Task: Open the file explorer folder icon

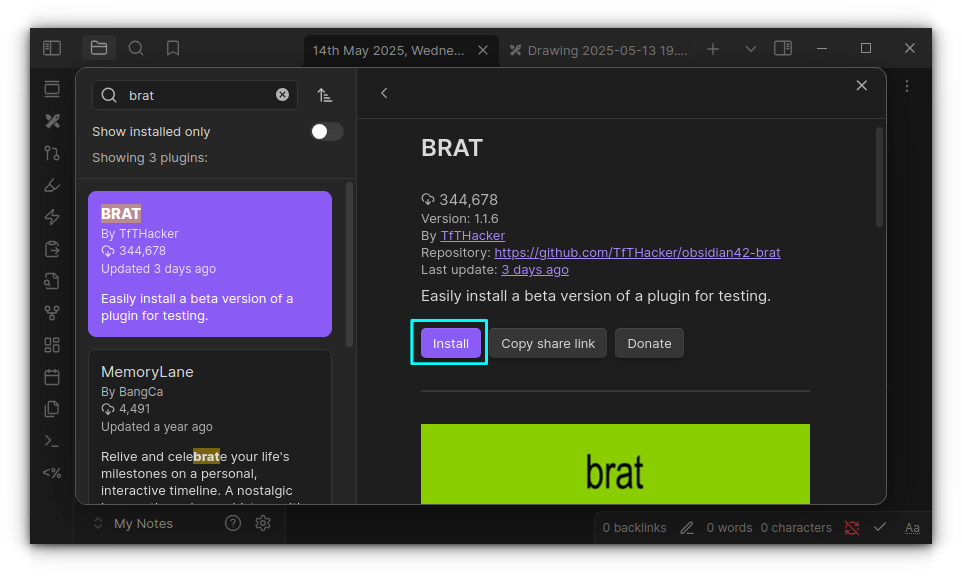Action: pyautogui.click(x=98, y=48)
